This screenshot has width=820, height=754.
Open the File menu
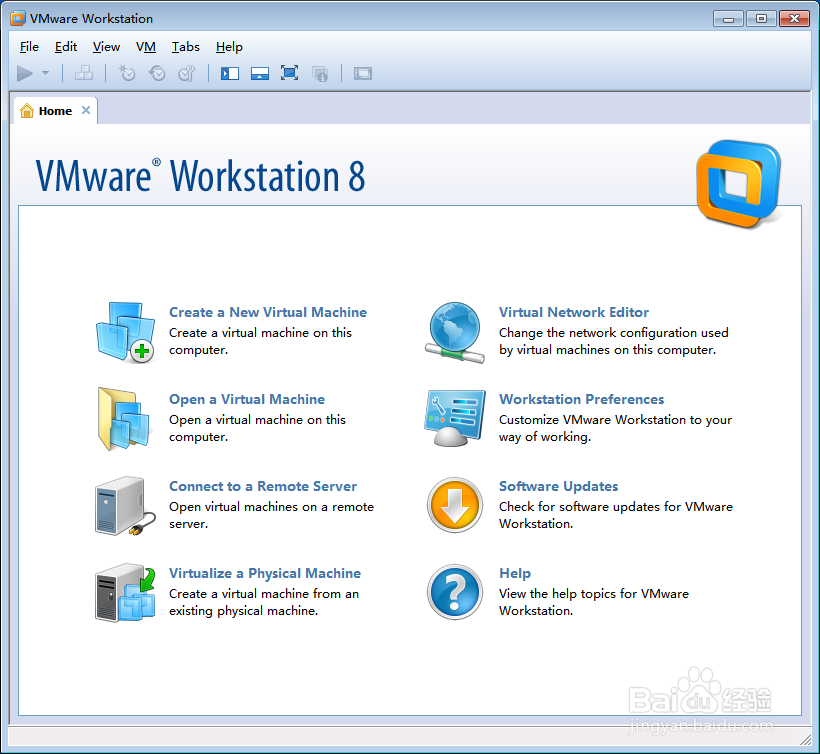click(x=29, y=47)
